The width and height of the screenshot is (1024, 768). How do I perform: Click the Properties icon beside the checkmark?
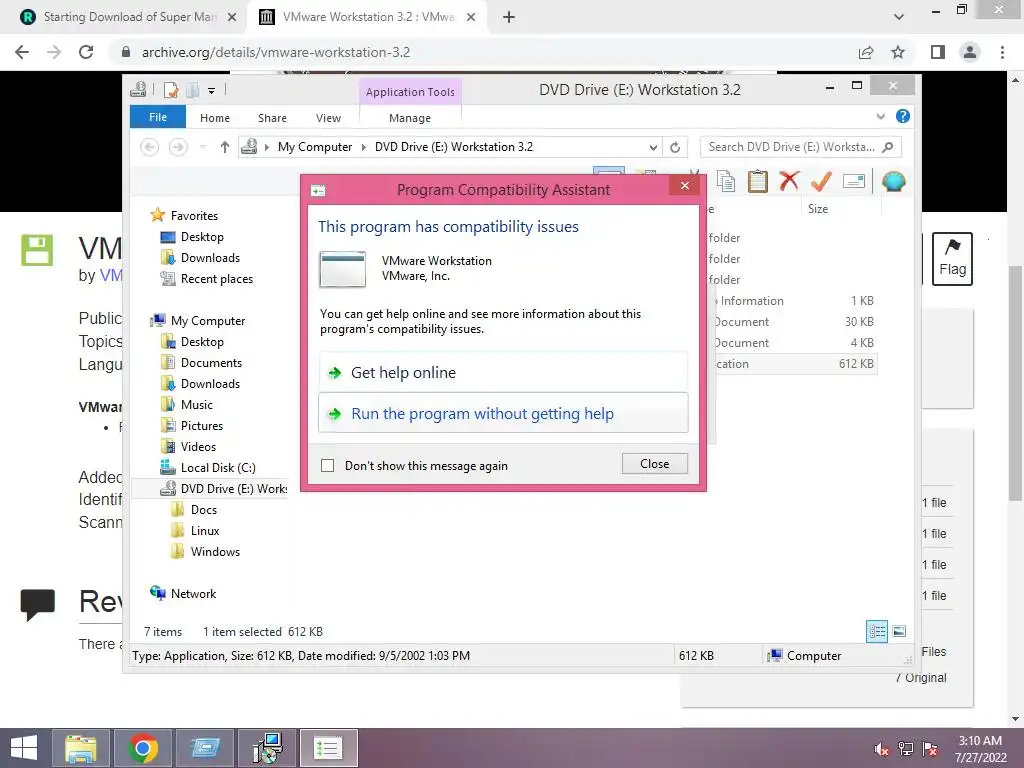(854, 181)
